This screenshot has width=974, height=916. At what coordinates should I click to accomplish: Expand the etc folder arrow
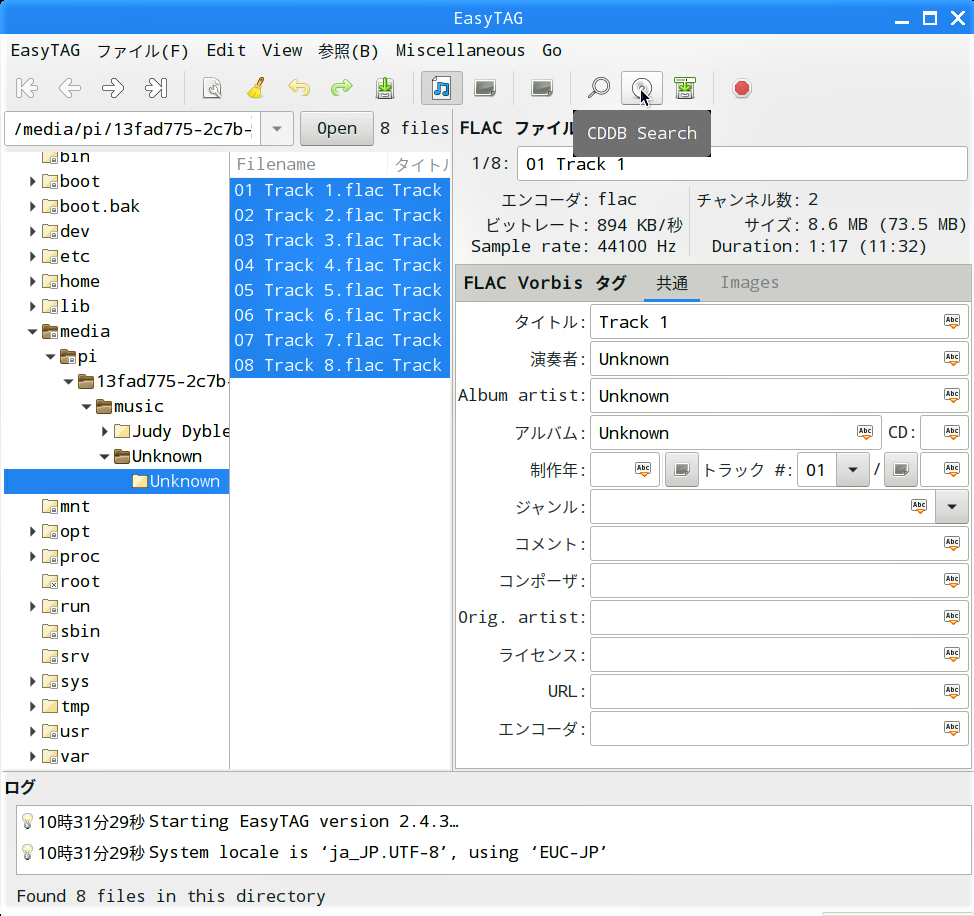pyautogui.click(x=32, y=256)
